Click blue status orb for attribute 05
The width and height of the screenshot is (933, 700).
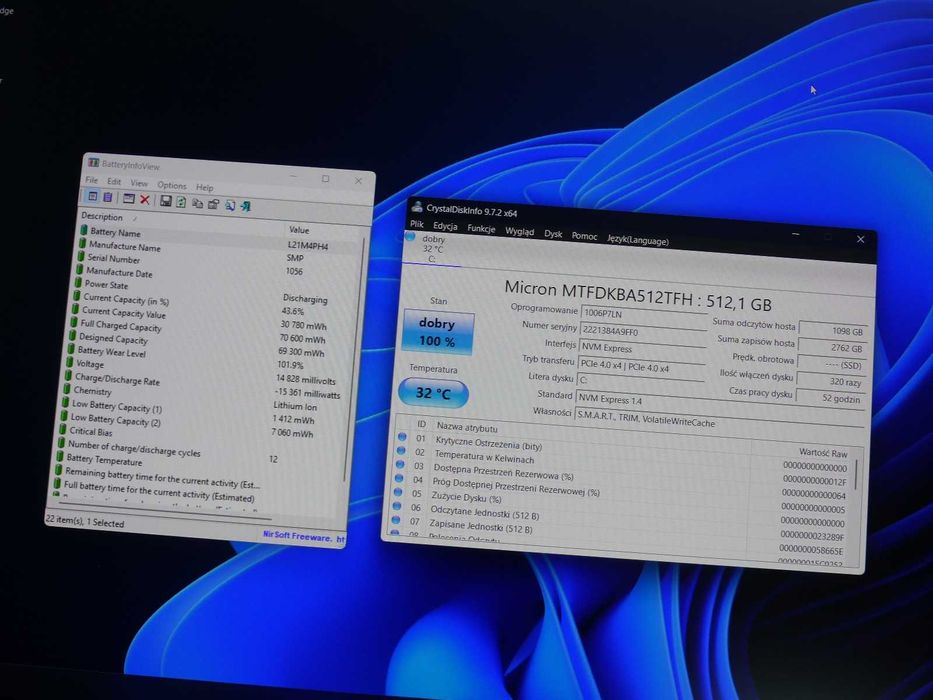pyautogui.click(x=398, y=492)
